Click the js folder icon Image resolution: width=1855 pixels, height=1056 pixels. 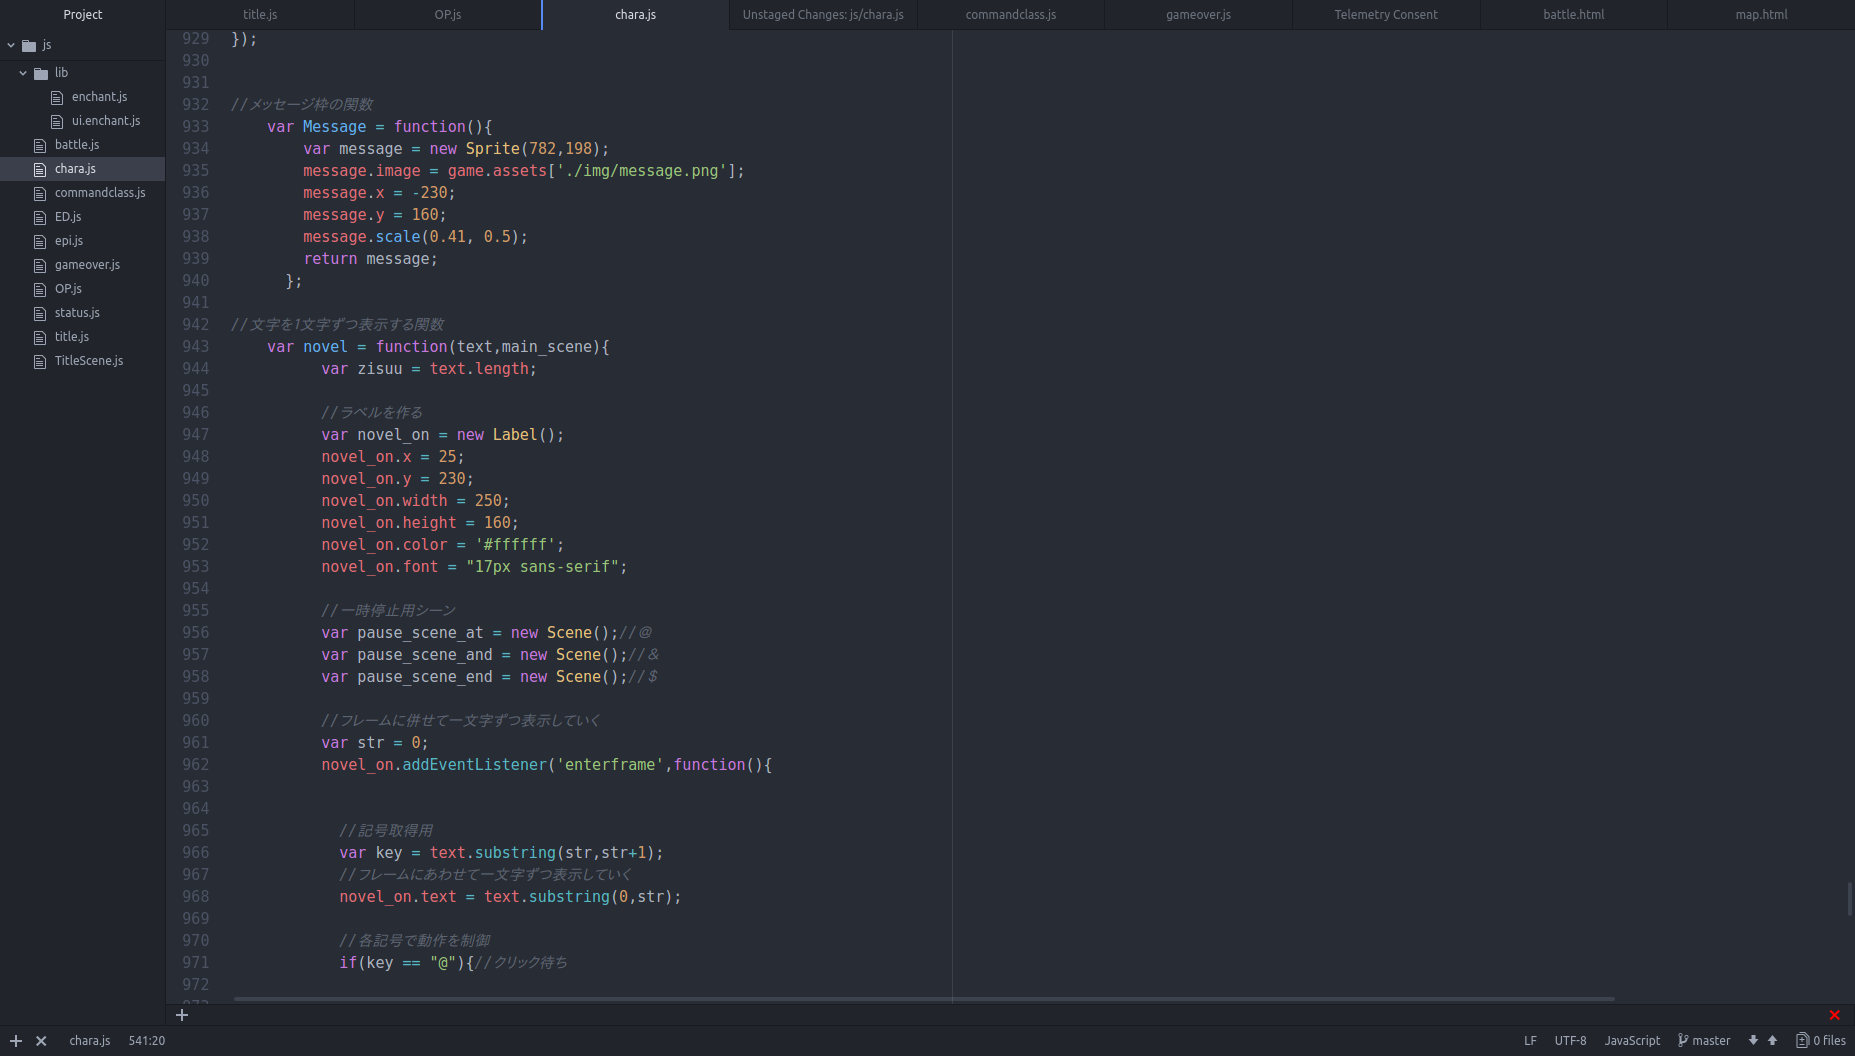point(29,46)
